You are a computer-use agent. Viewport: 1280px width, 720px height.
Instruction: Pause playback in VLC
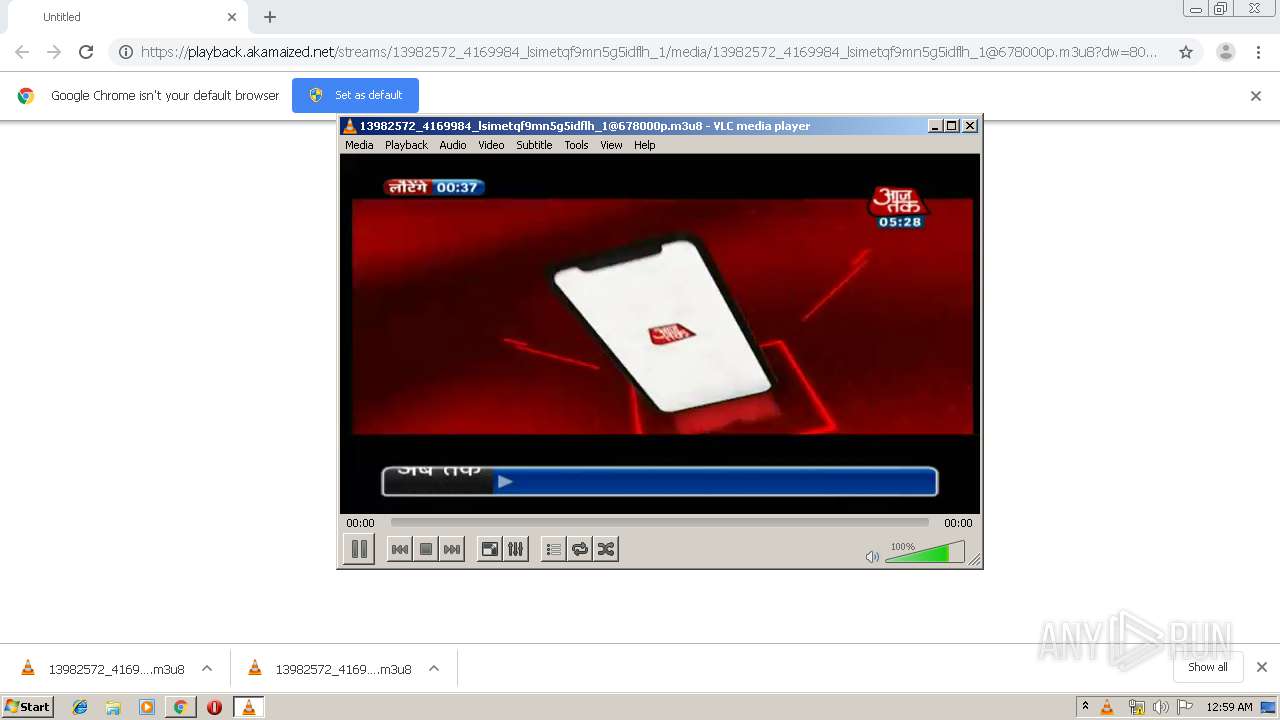pyautogui.click(x=359, y=549)
